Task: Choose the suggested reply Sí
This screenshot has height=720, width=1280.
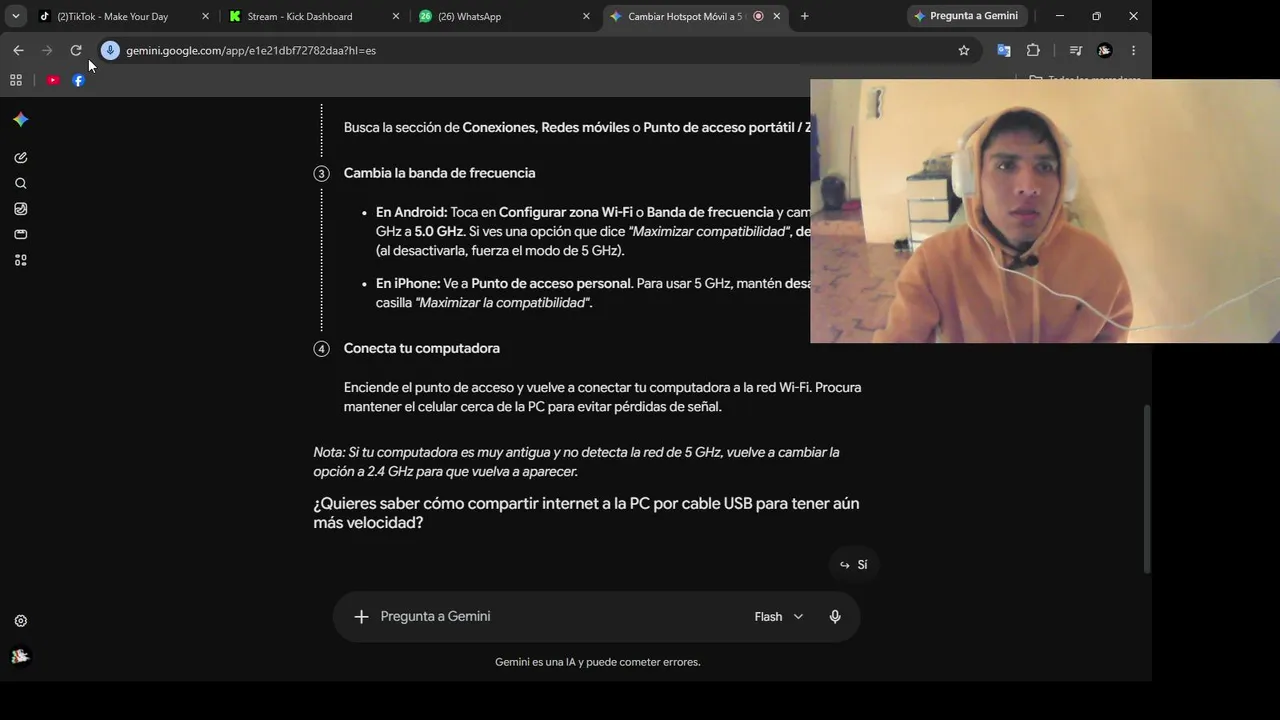Action: 853,565
